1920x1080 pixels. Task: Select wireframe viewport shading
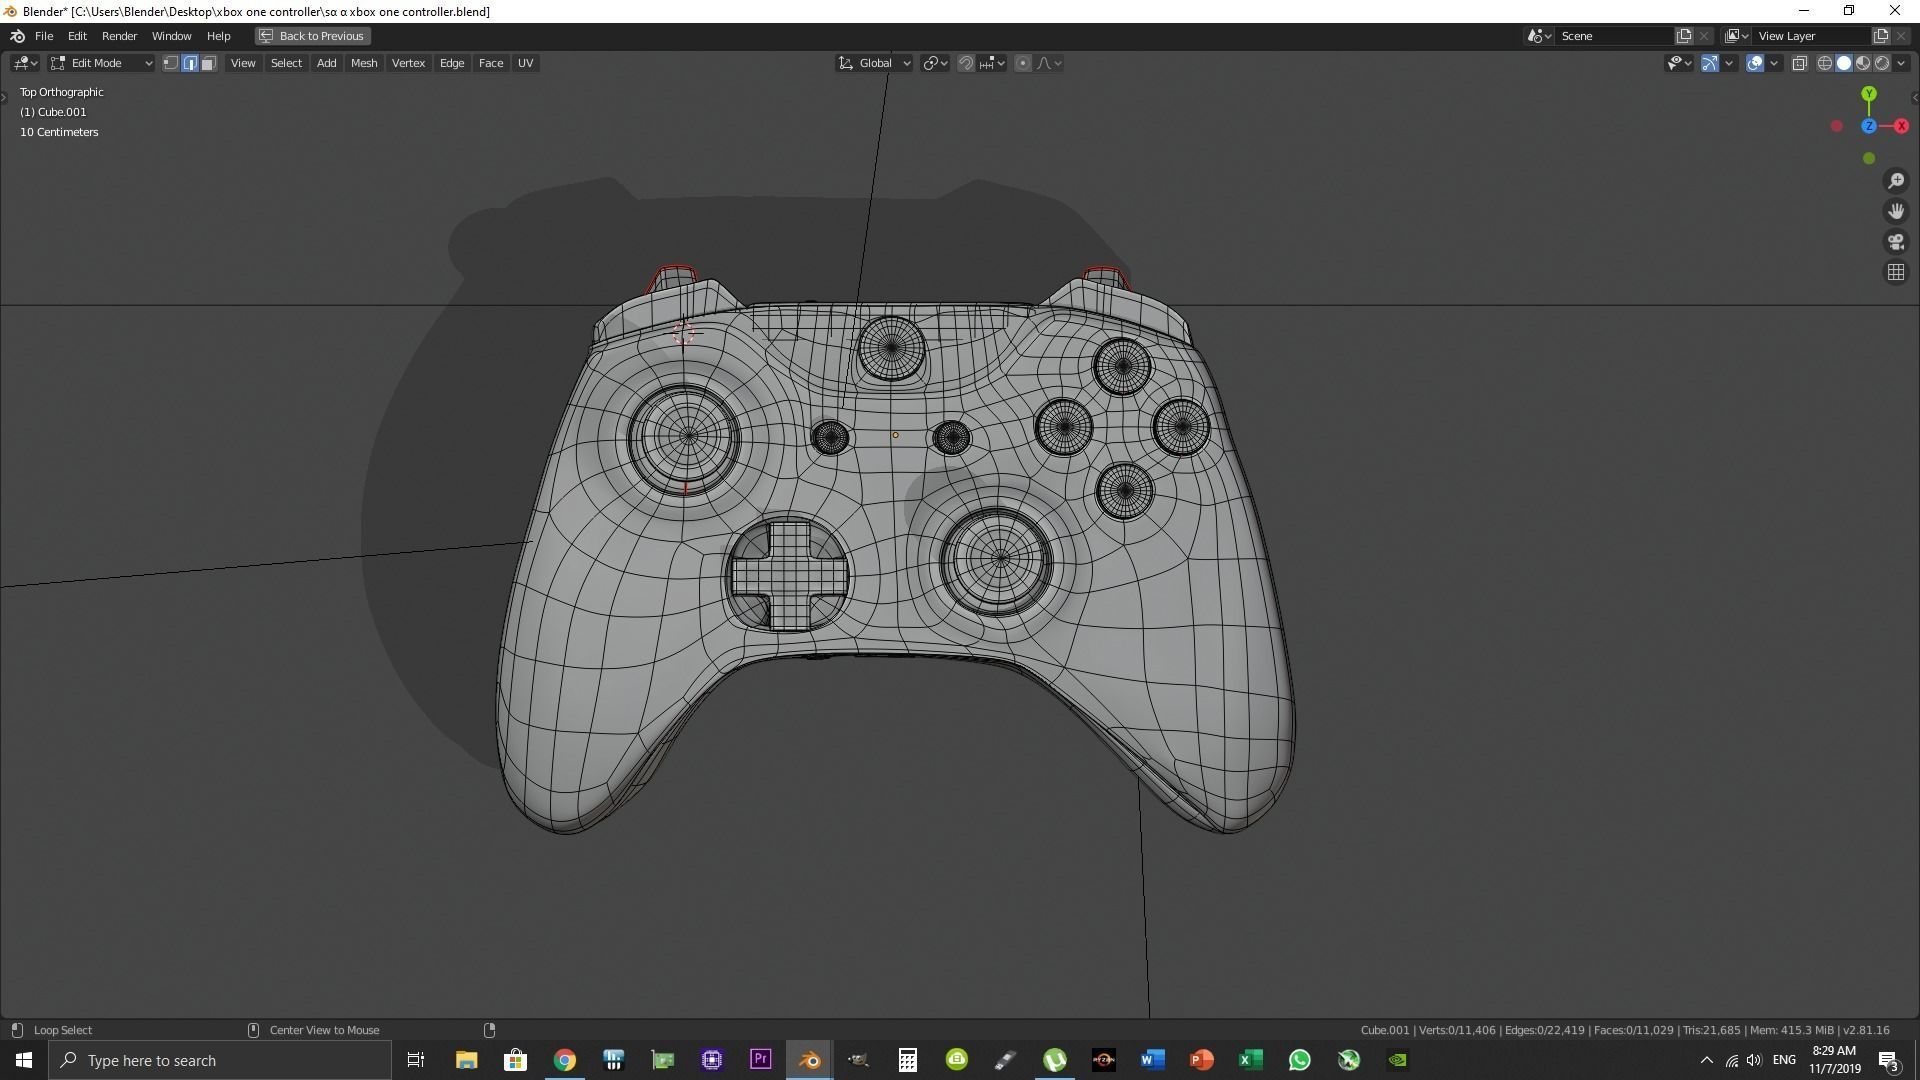(x=1824, y=63)
